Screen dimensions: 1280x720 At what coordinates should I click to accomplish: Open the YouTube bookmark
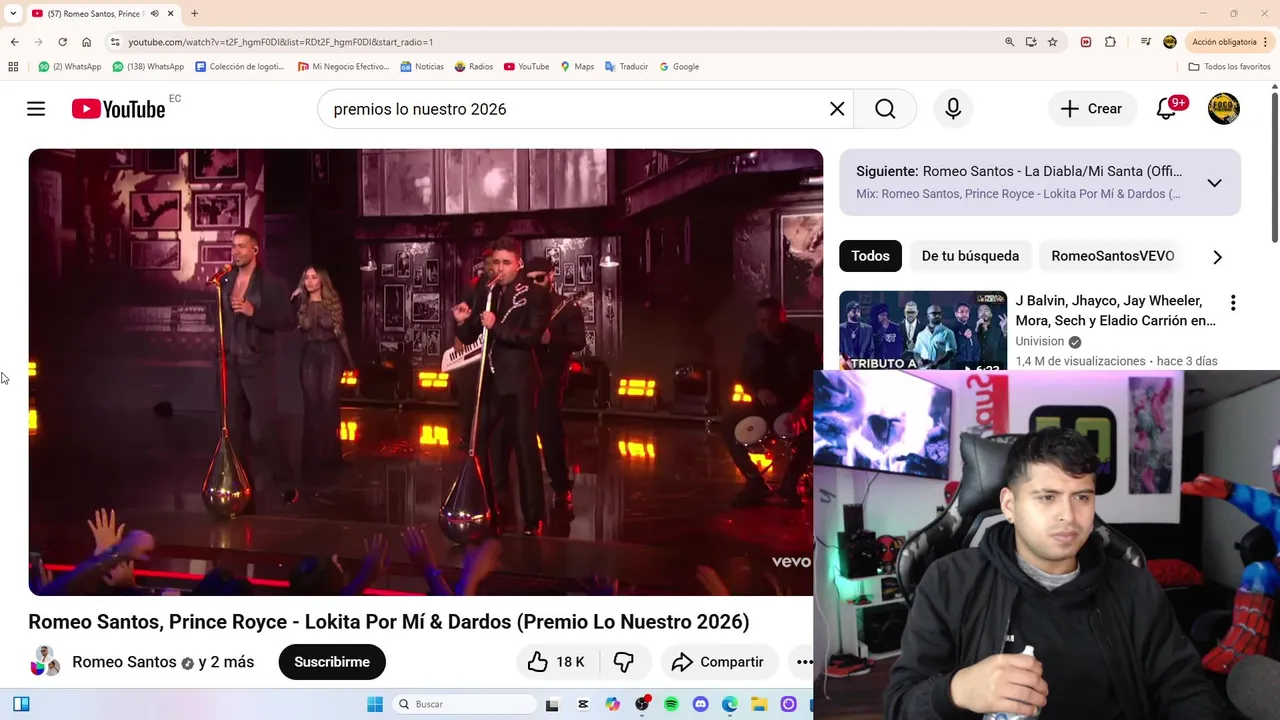click(527, 67)
